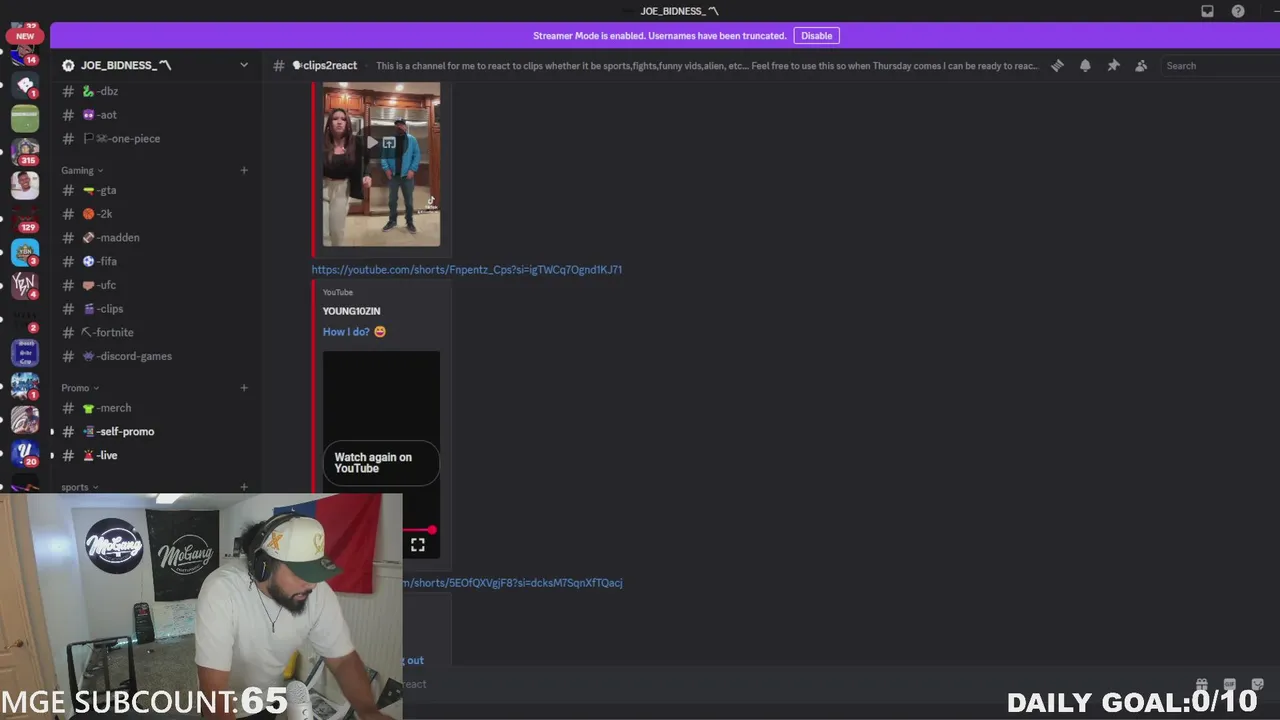This screenshot has width=1280, height=720.
Task: Open YBN server icon with badge 4
Action: pos(25,286)
